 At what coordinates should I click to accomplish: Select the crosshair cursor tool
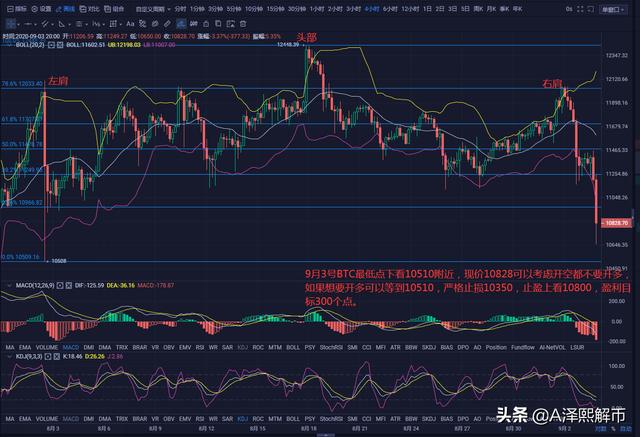click(x=11, y=24)
